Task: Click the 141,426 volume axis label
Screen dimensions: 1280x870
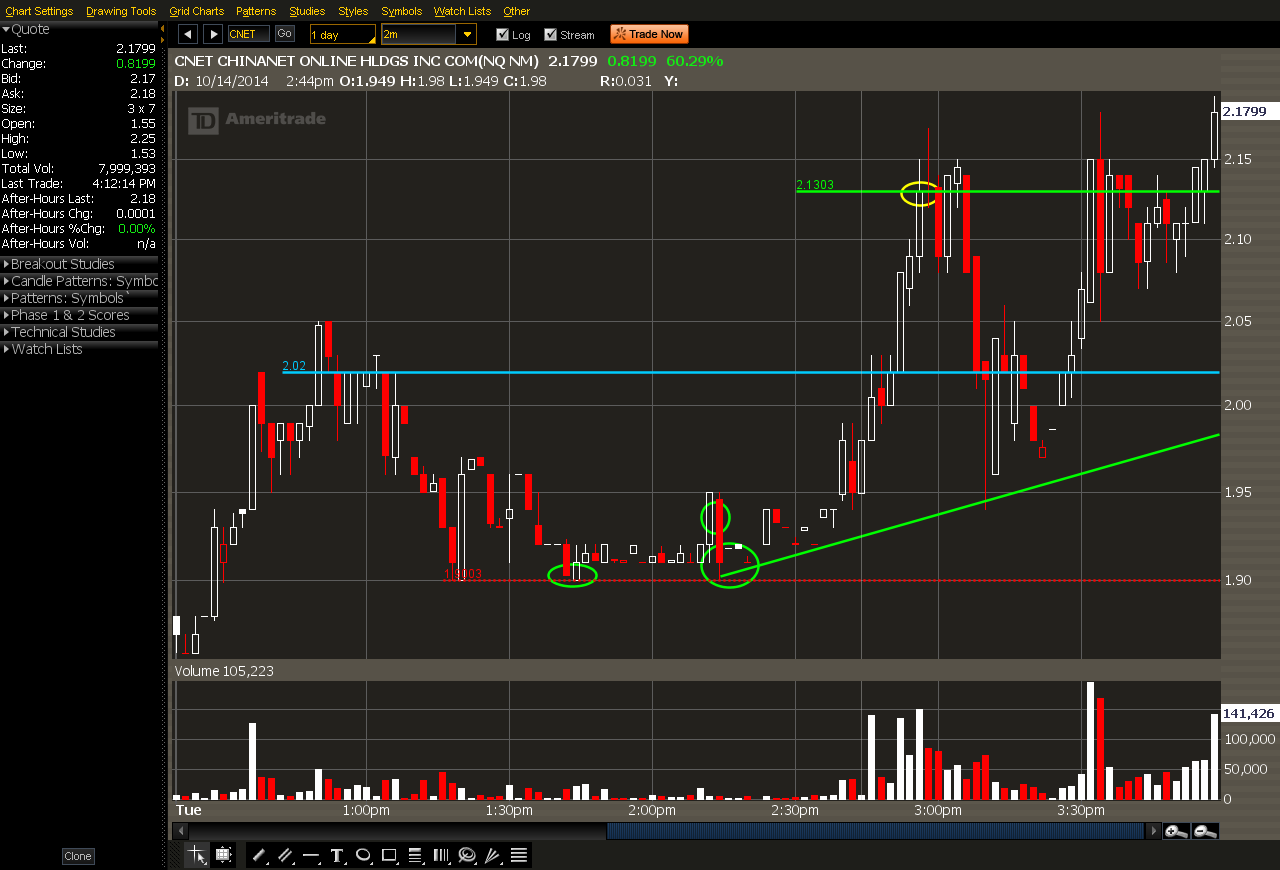Action: click(1248, 713)
